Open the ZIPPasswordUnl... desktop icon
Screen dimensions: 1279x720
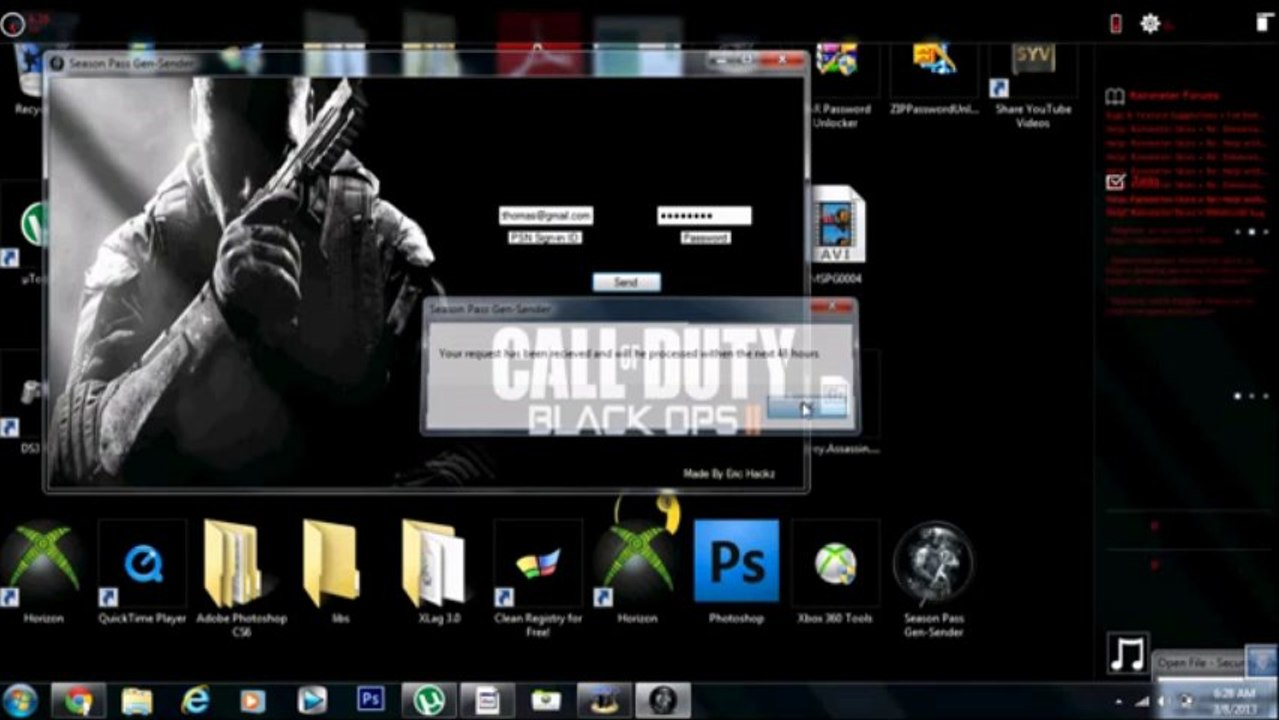(934, 78)
